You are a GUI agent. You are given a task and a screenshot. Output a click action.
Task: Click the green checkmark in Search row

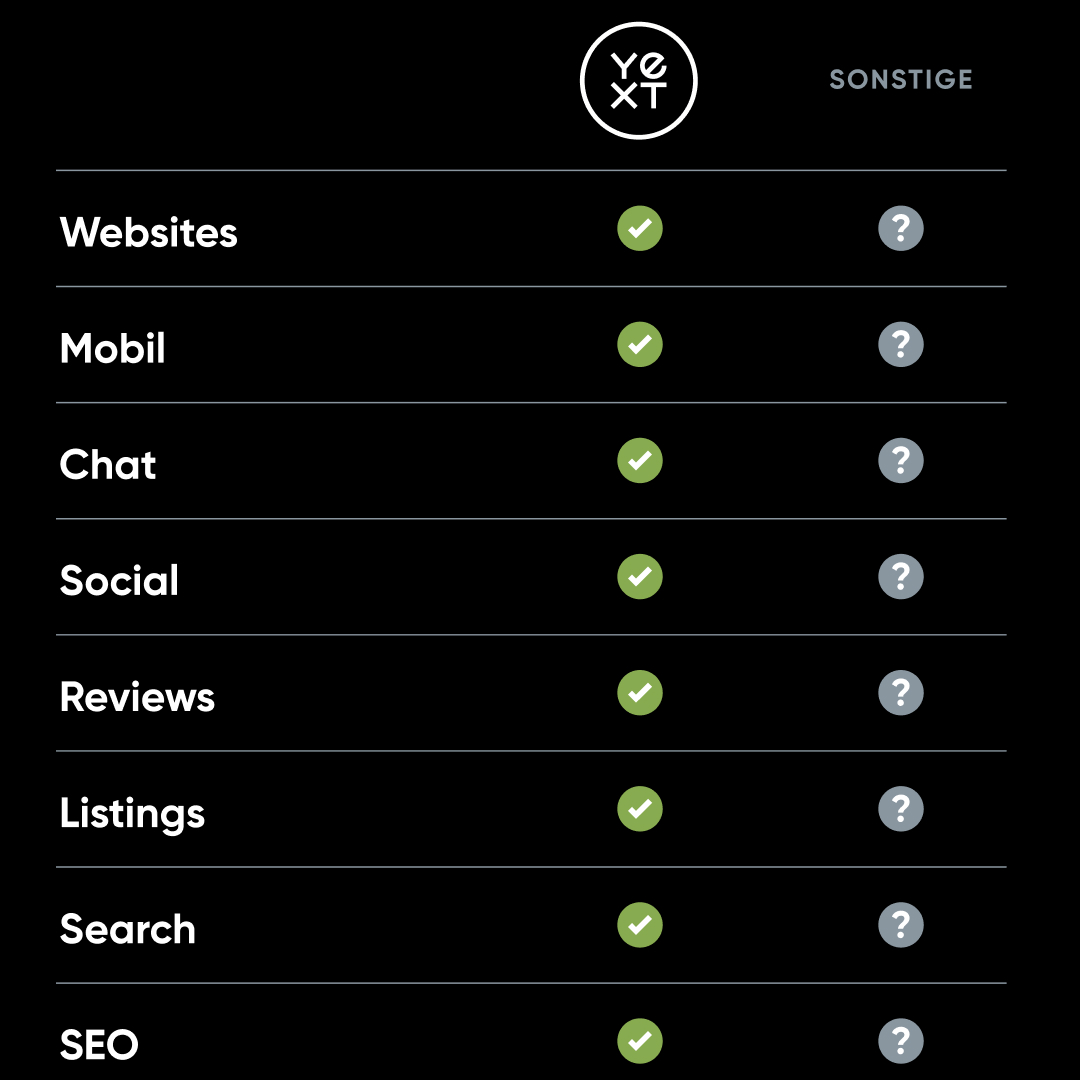(640, 924)
